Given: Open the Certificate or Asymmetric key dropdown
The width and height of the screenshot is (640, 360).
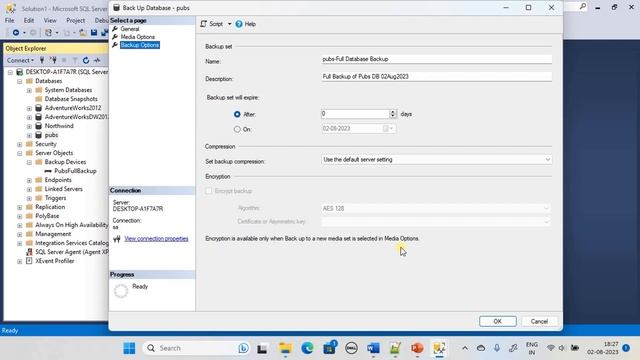Looking at the screenshot, I should pos(436,222).
